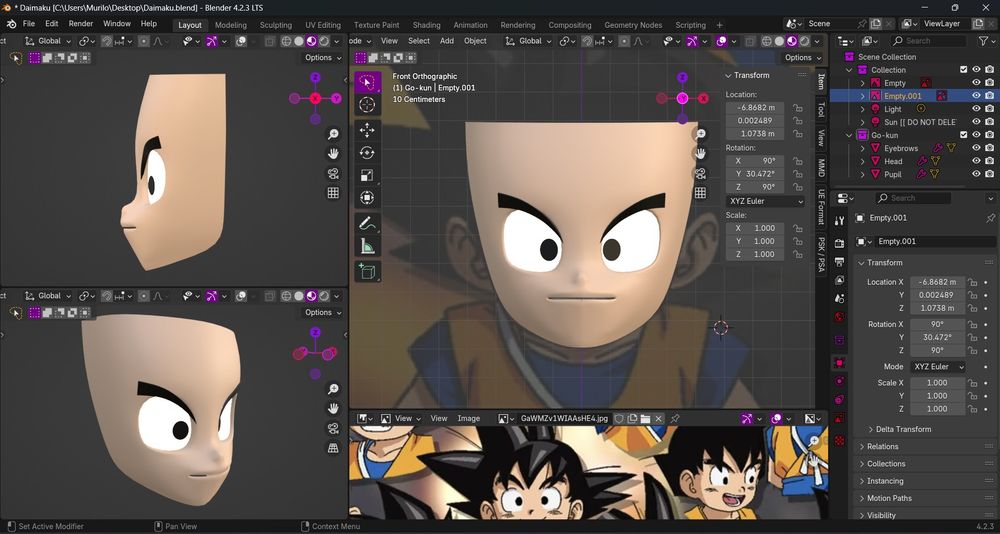Activate the 3D Cursor tool in the toolbar
Screen dimensions: 1000x534
367,105
